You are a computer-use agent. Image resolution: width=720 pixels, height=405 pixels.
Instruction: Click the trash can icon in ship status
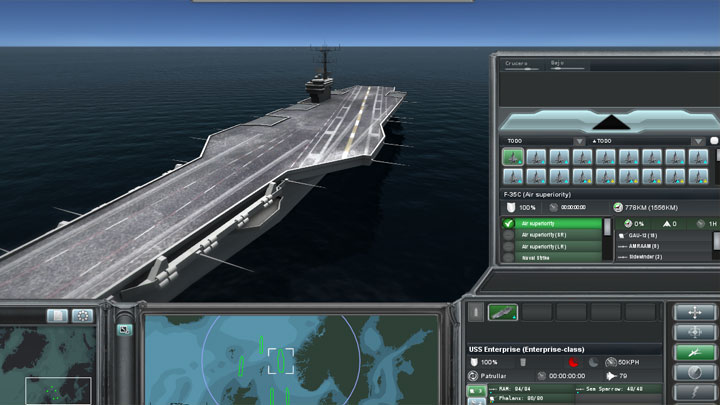coord(523,362)
